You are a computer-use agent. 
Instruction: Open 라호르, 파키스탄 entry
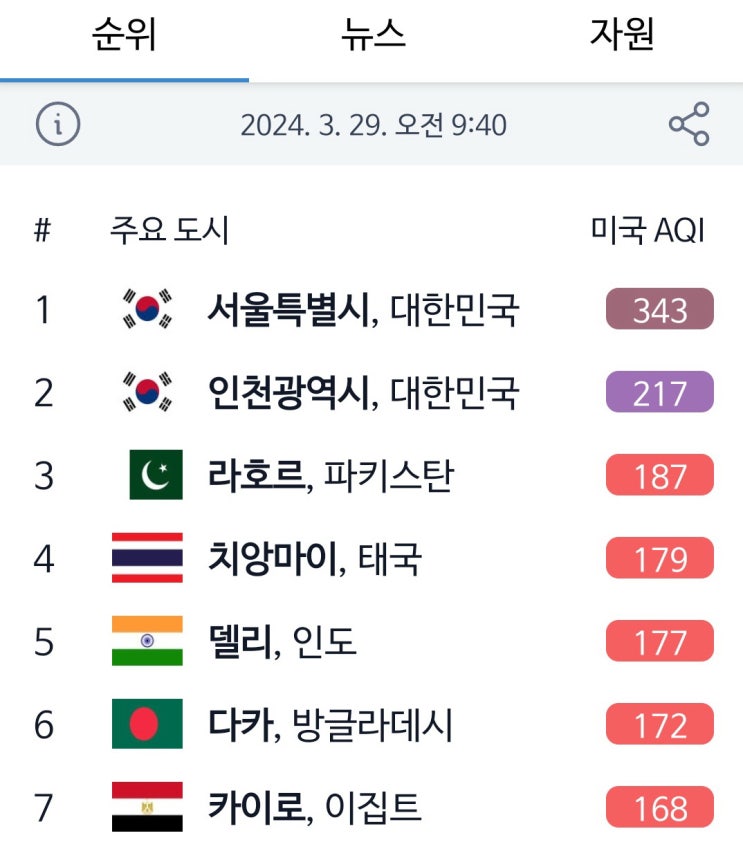(330, 475)
